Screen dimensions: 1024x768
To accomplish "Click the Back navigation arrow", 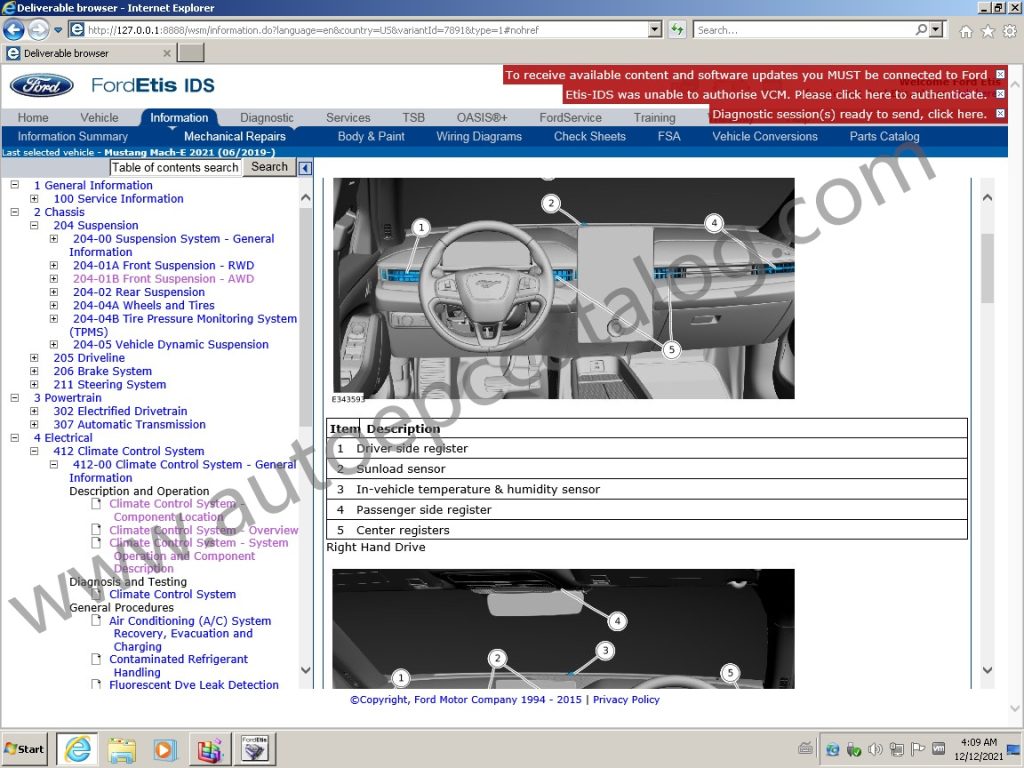I will tap(13, 29).
